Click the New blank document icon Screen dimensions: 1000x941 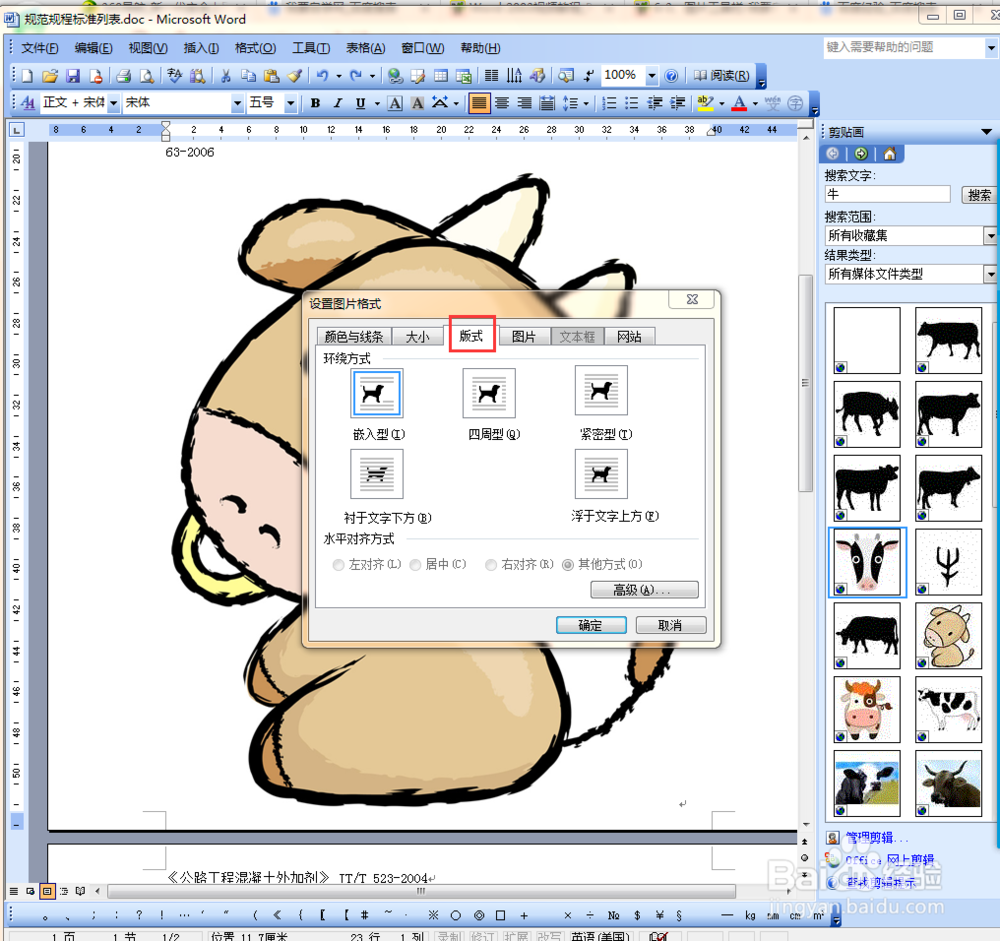coord(27,76)
